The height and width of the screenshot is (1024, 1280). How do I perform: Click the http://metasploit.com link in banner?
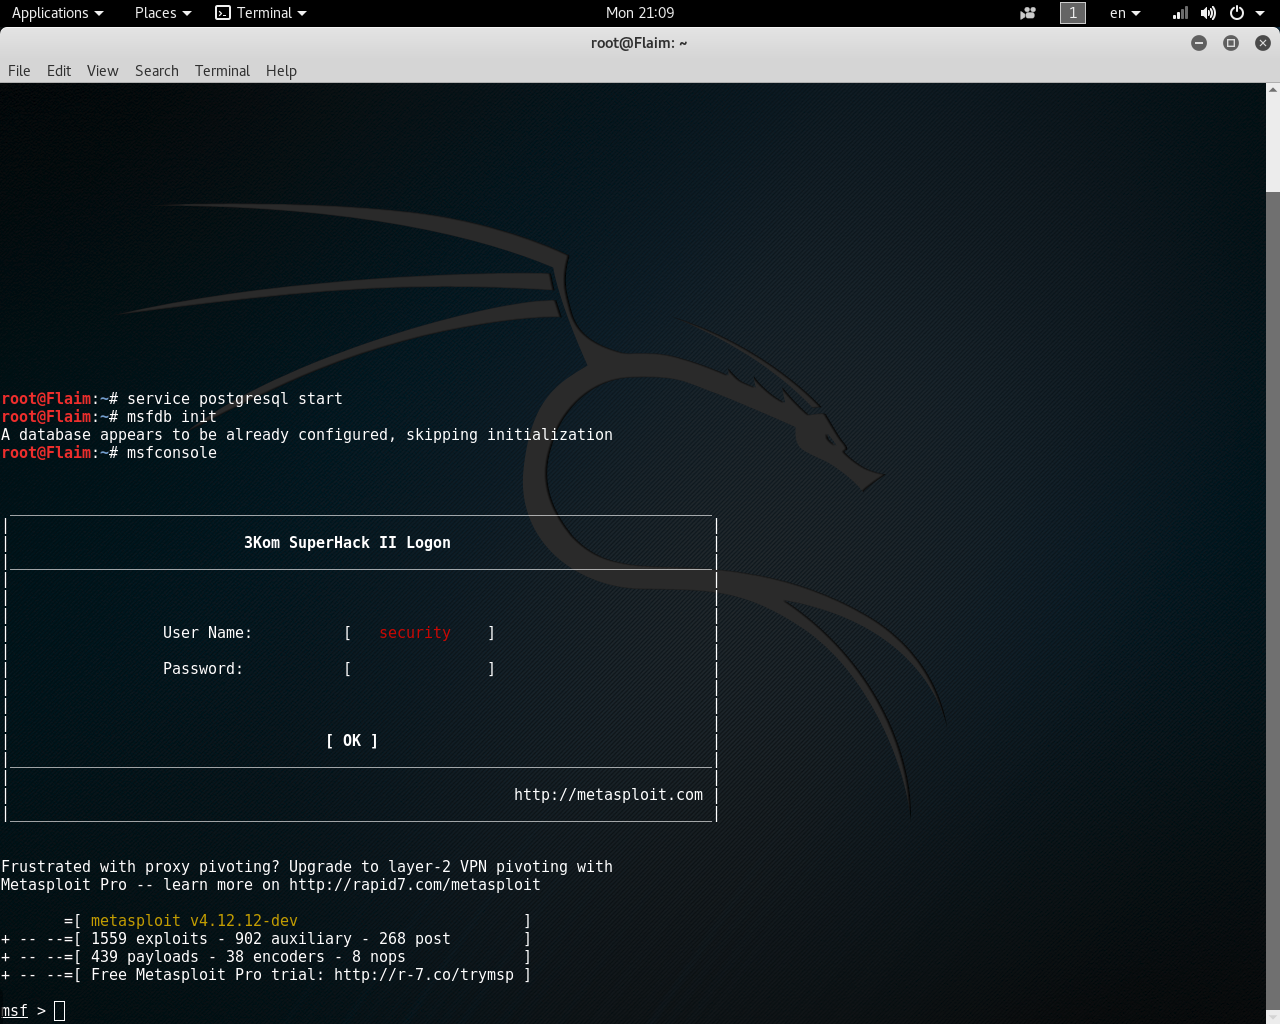click(x=608, y=795)
